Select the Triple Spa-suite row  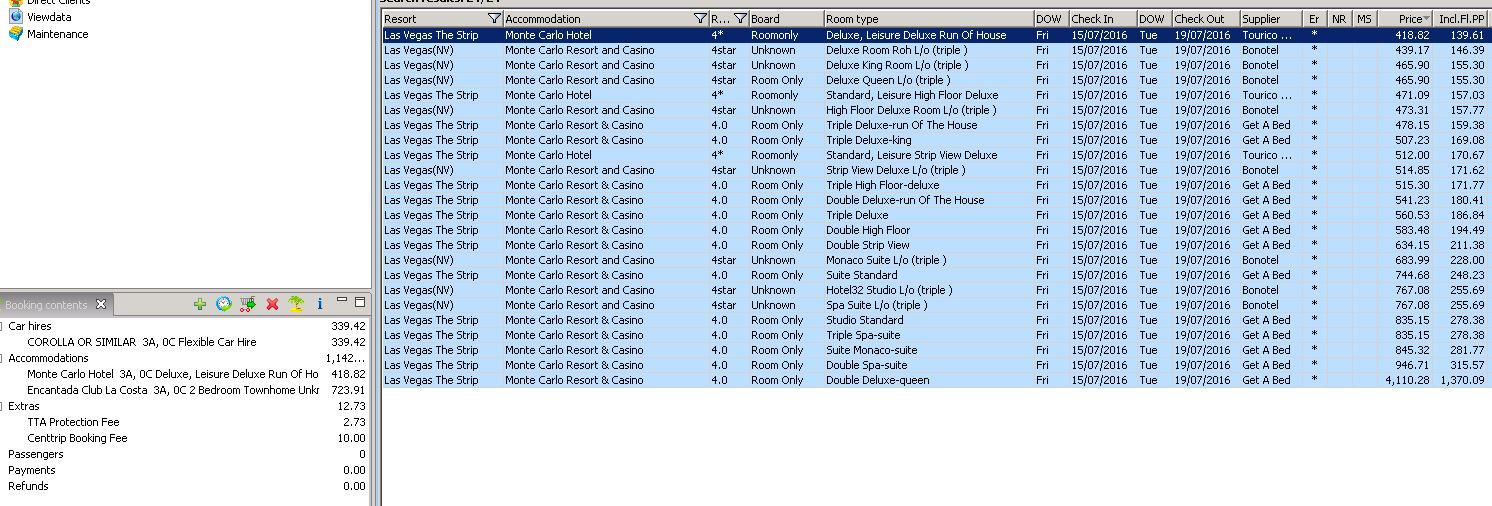click(x=937, y=335)
